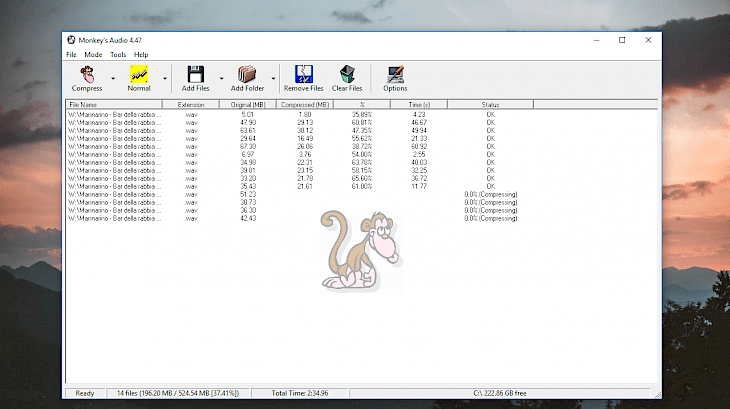Sort by File Name column header
Image resolution: width=730 pixels, height=409 pixels.
[x=114, y=105]
